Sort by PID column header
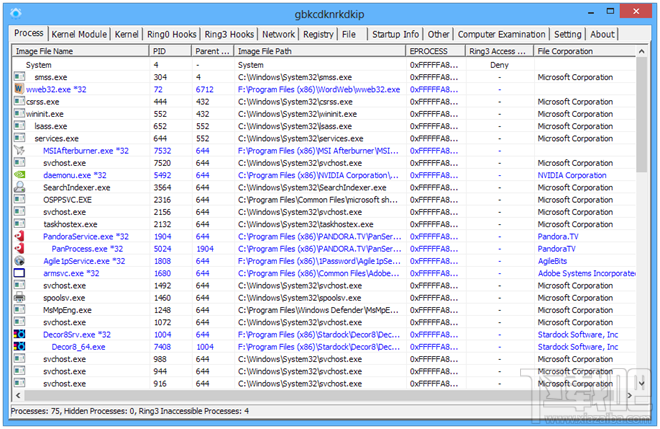Viewport: 660px width, 429px height. tap(170, 51)
